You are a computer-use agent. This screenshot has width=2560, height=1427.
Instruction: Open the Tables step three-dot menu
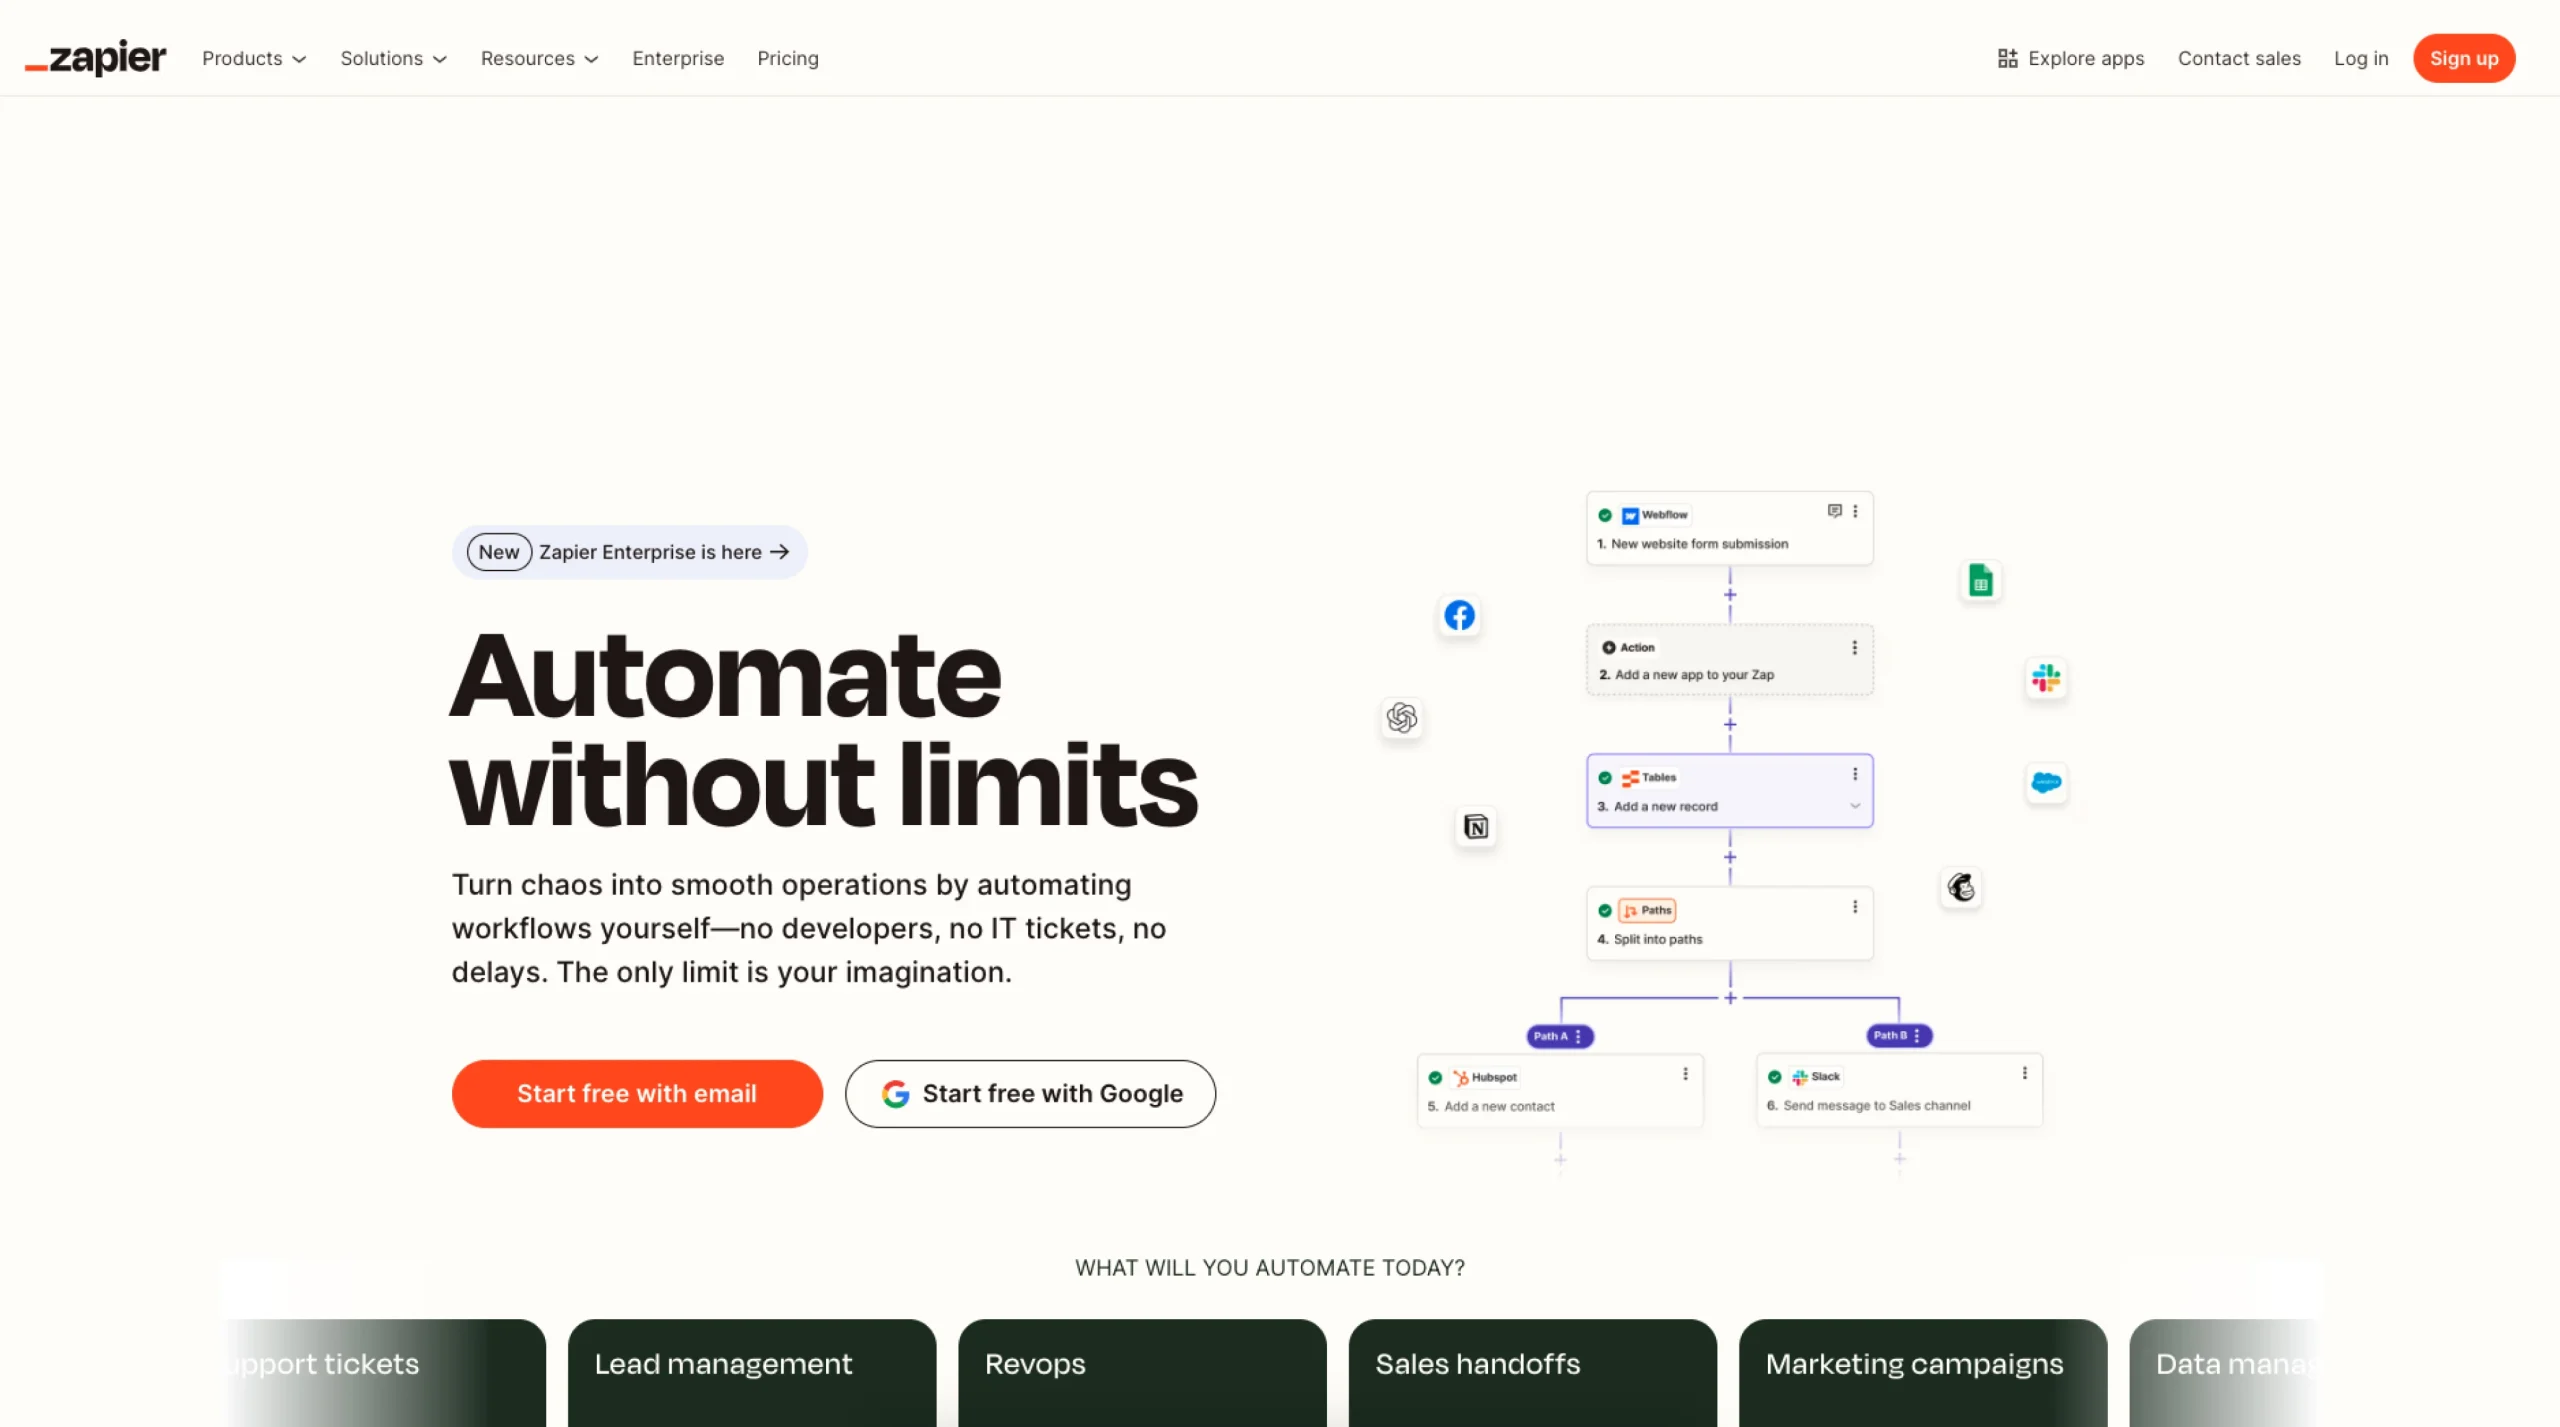(x=1855, y=774)
